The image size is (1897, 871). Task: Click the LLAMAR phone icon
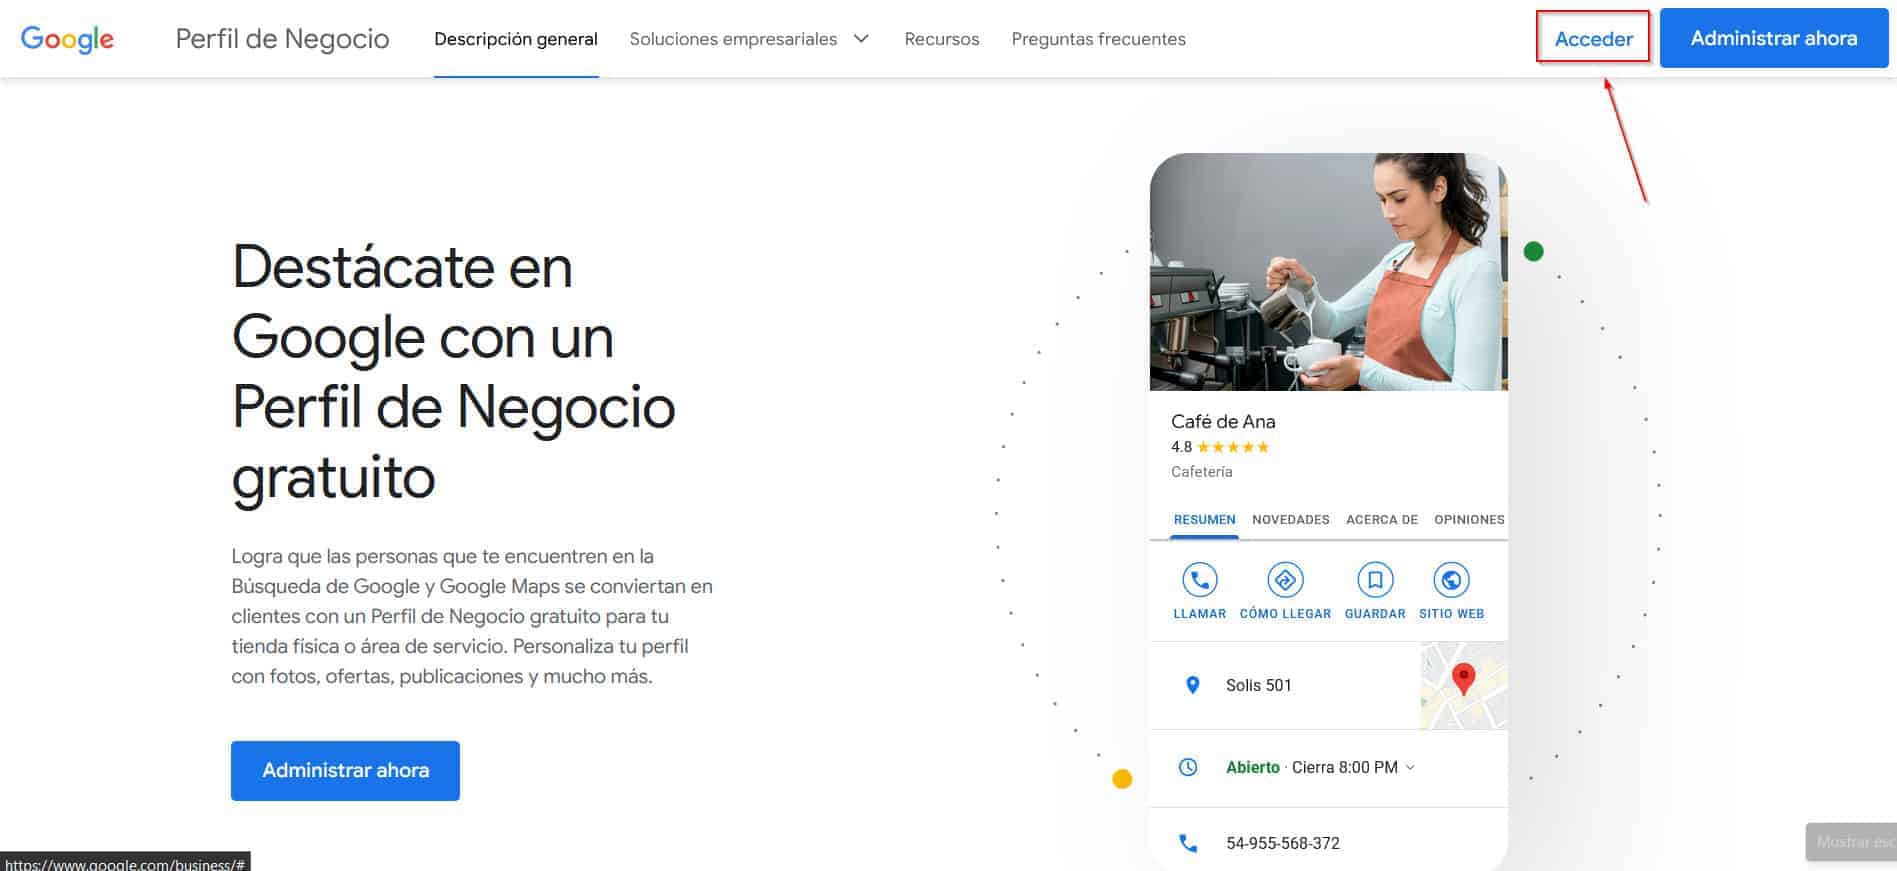point(1199,580)
